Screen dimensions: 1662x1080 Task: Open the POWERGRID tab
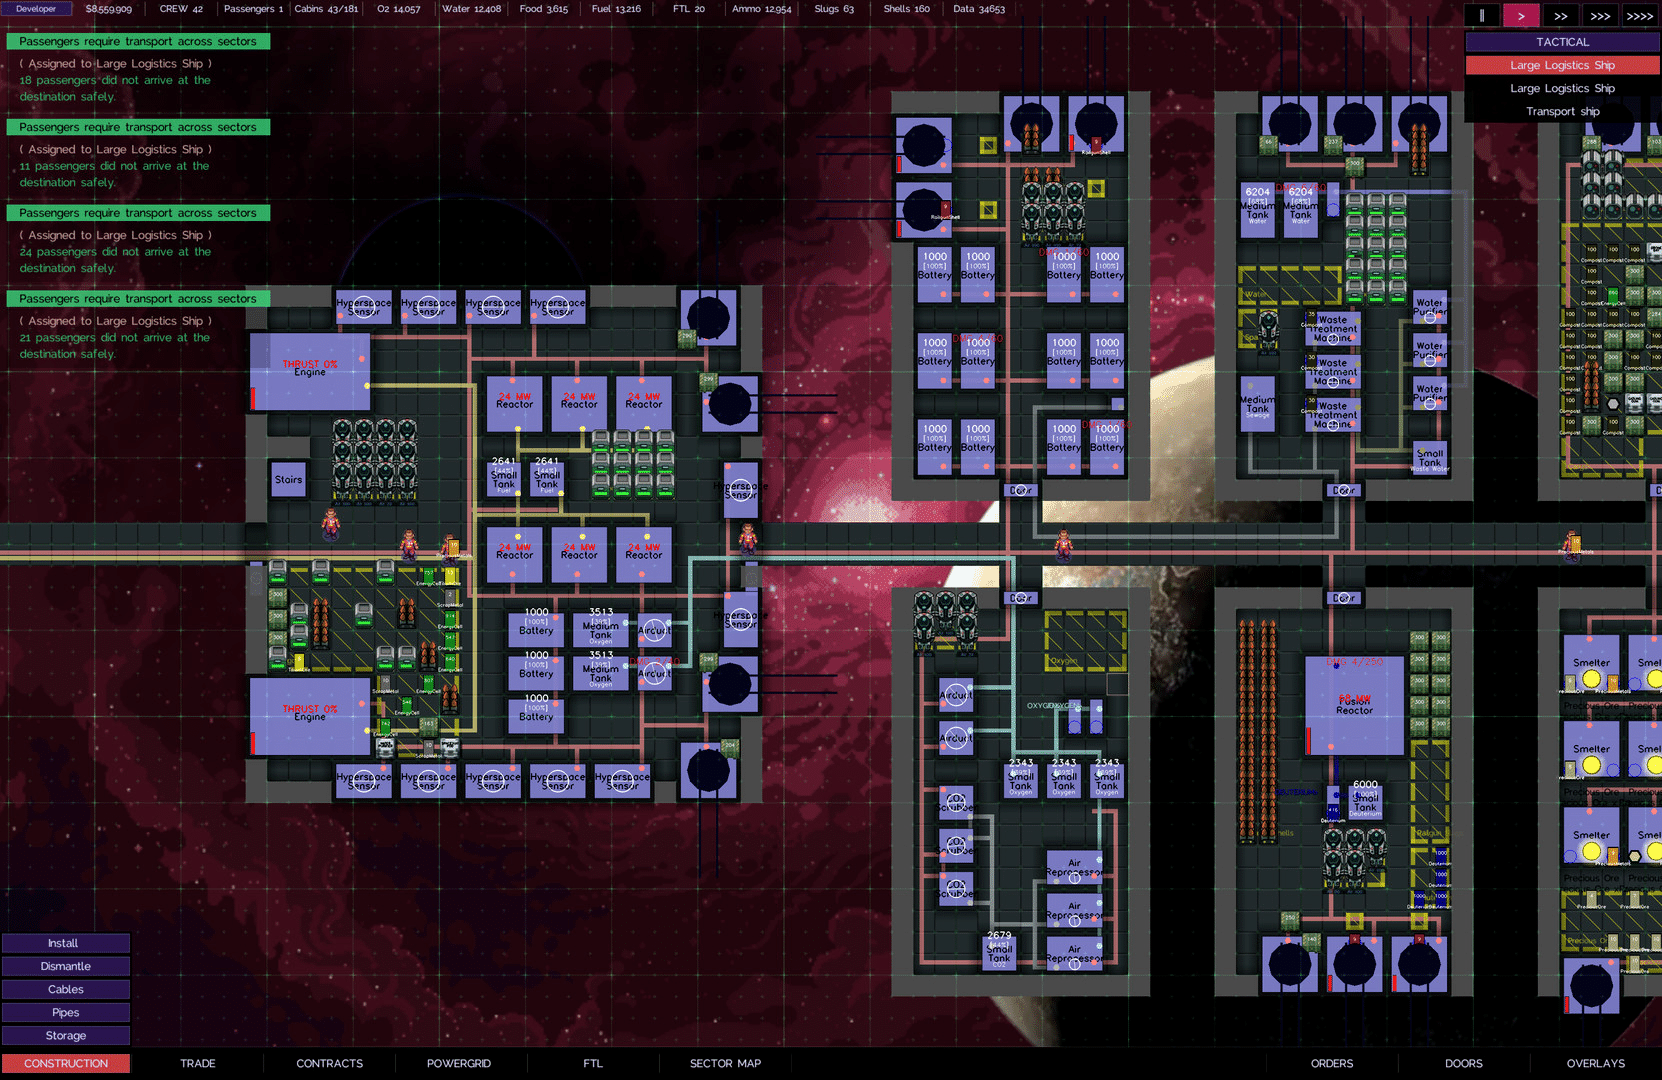pos(459,1063)
